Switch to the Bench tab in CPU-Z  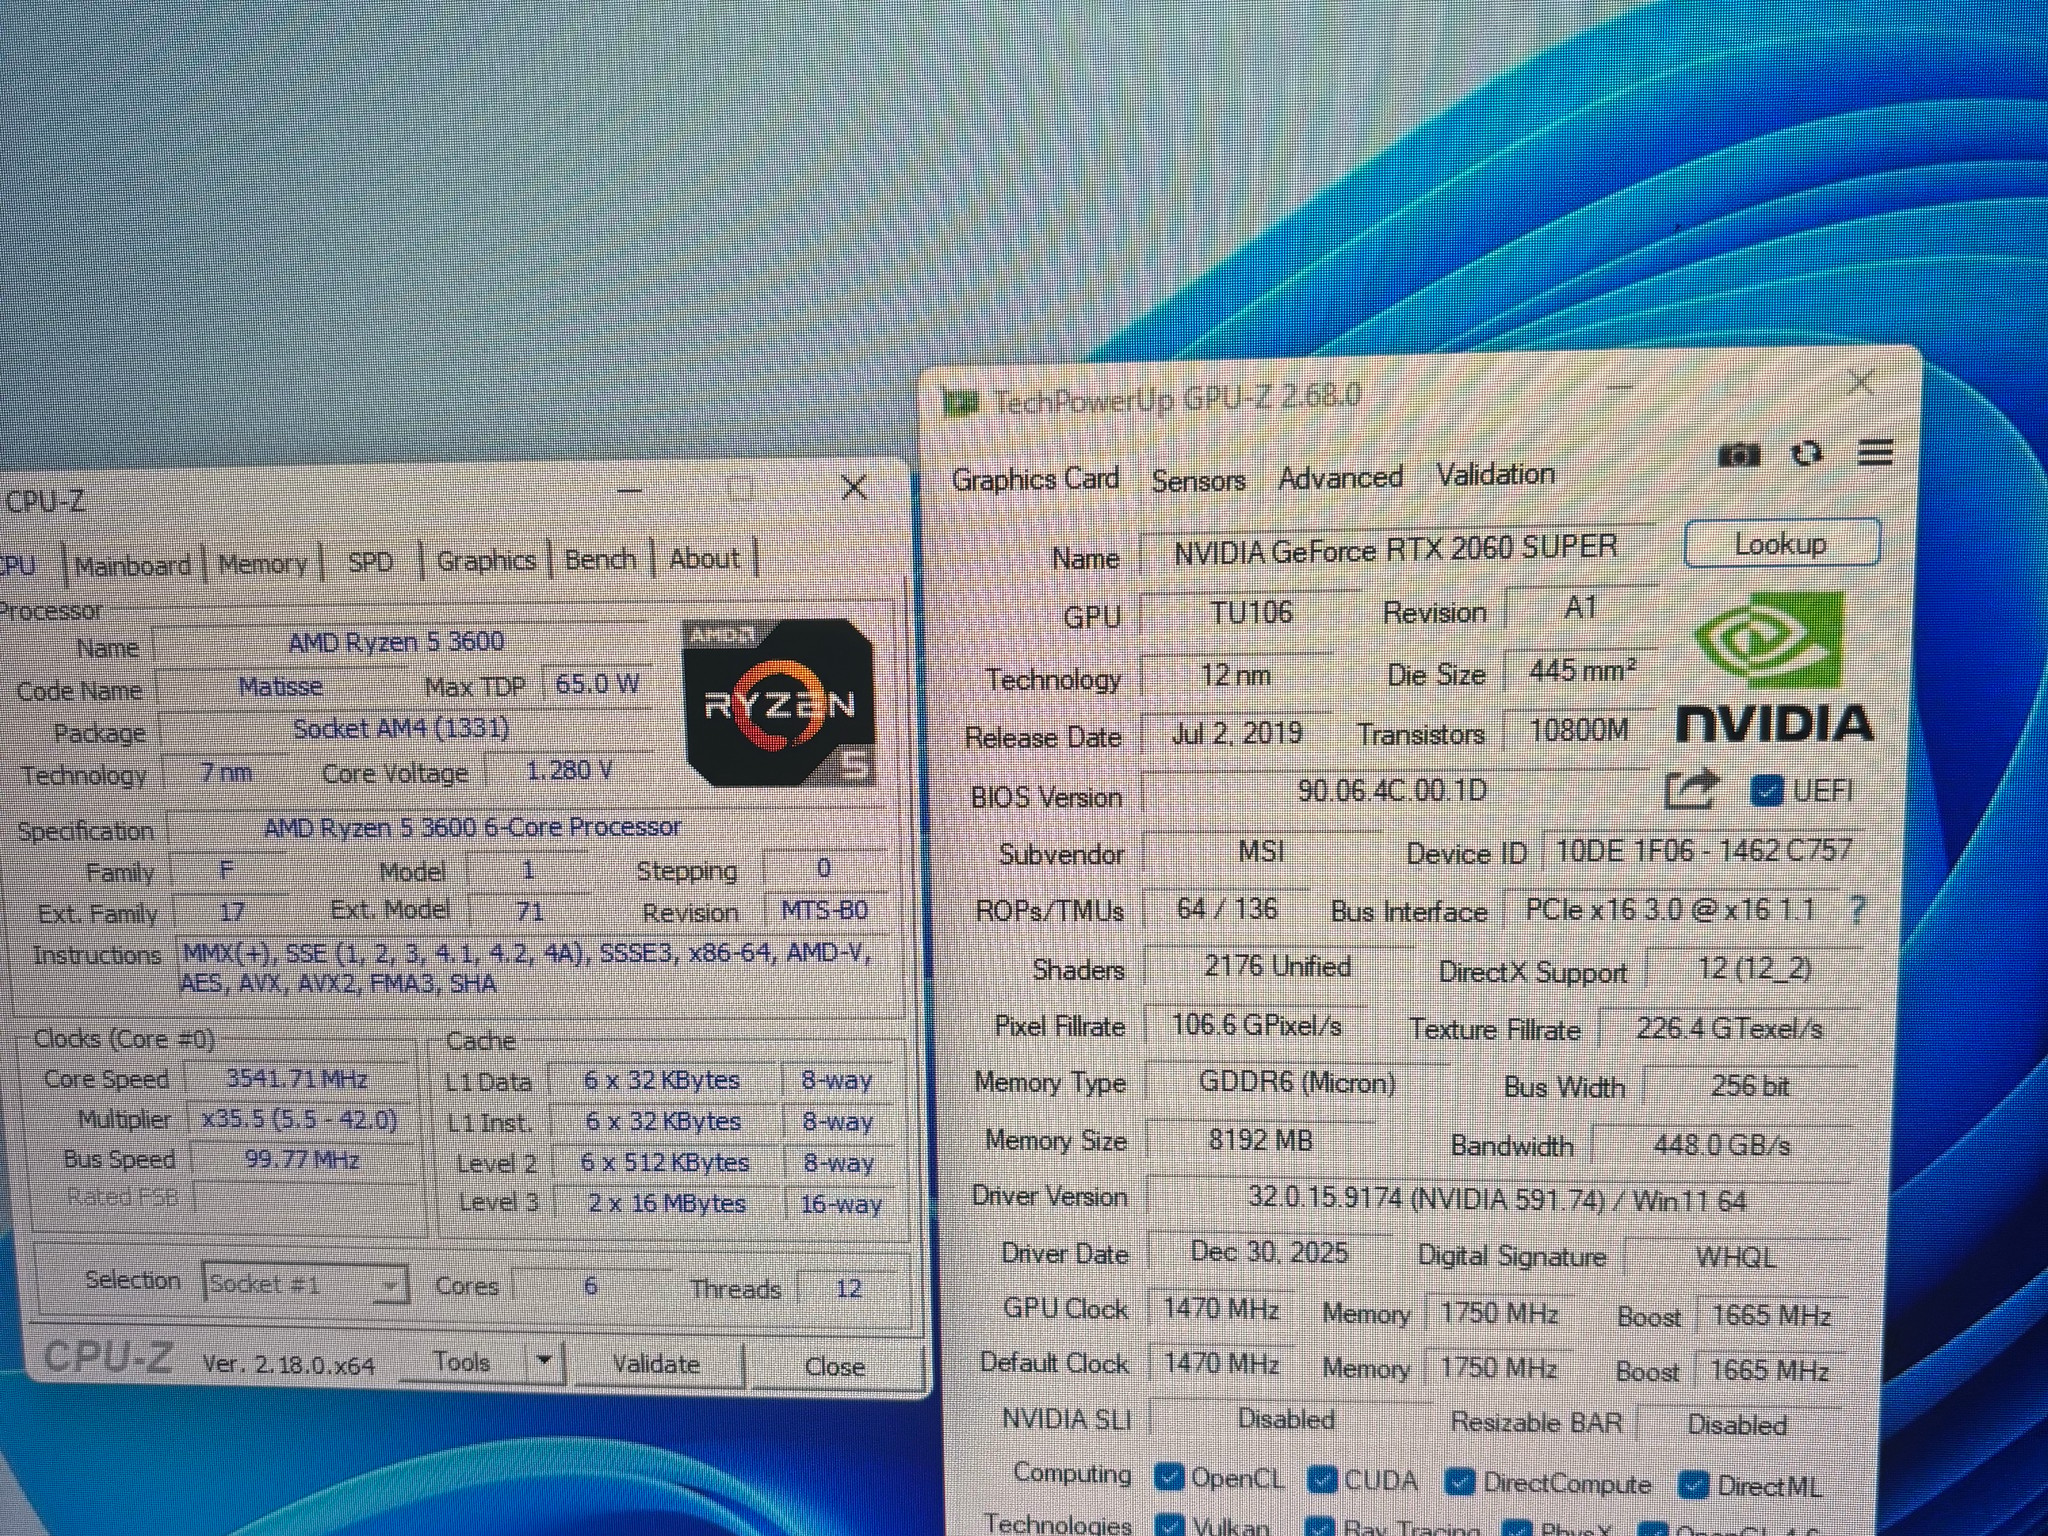(x=600, y=559)
